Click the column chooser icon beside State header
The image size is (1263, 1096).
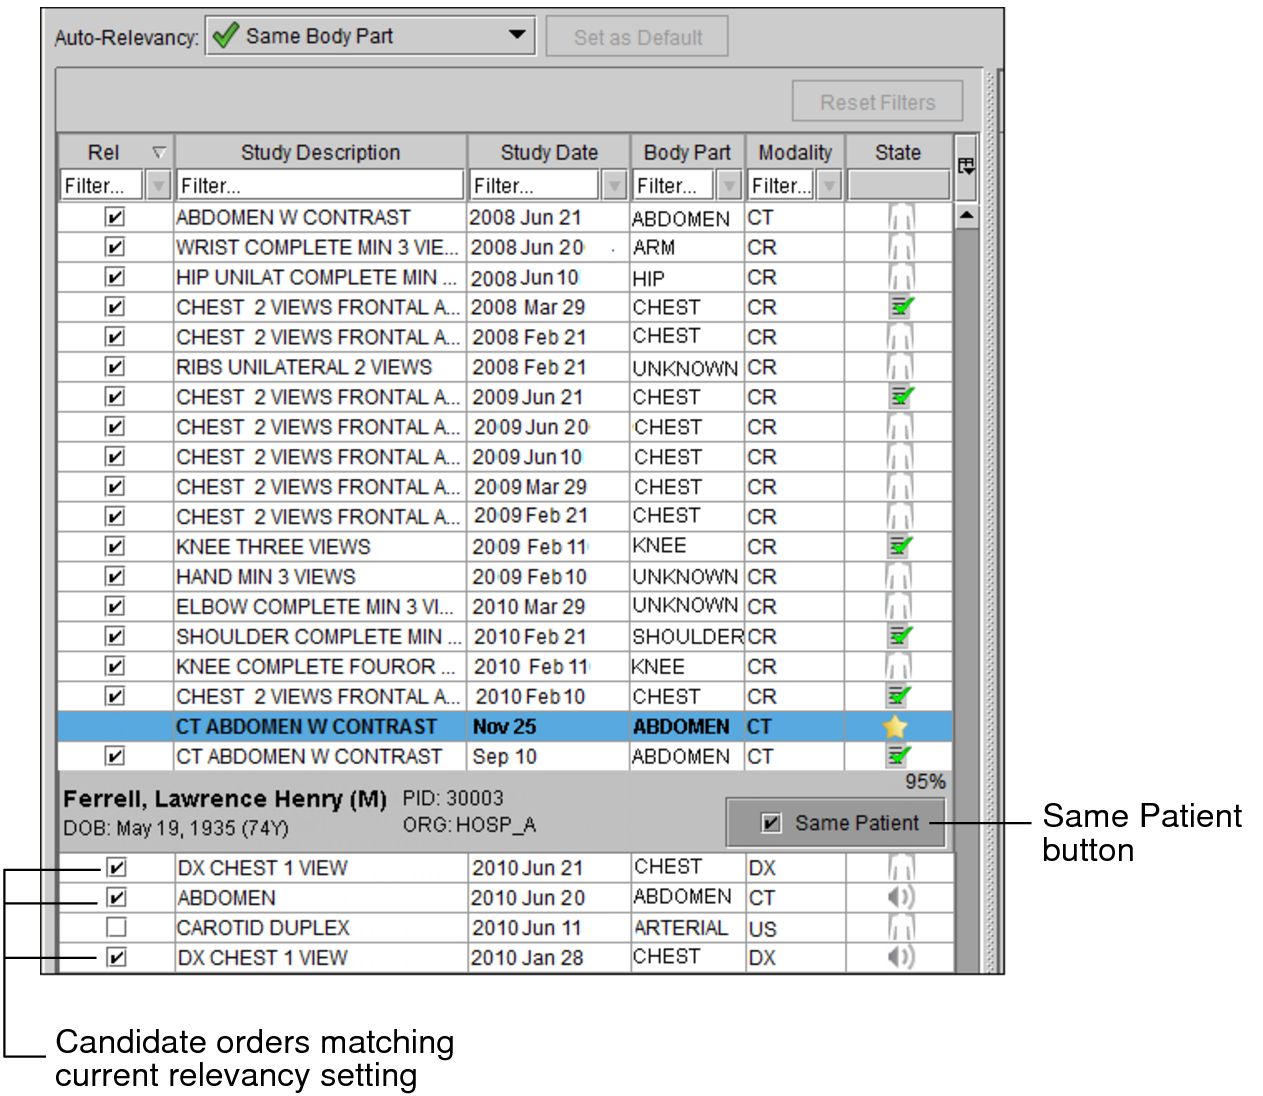coord(966,166)
